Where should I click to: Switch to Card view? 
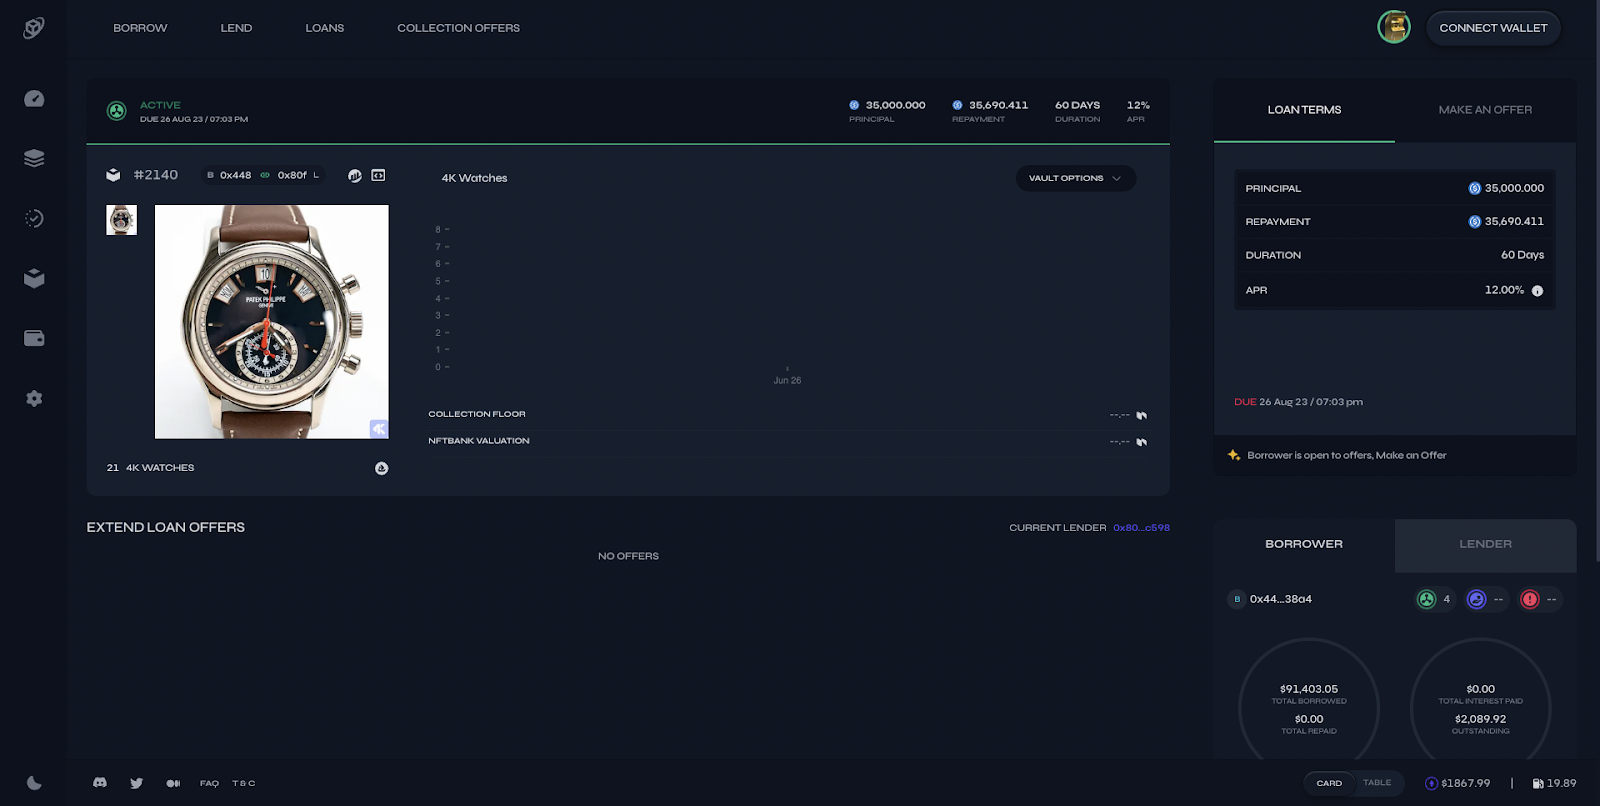coord(1329,783)
